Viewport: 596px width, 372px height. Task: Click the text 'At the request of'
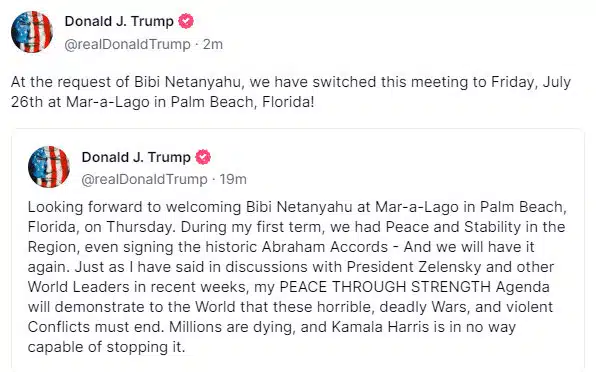pos(70,82)
